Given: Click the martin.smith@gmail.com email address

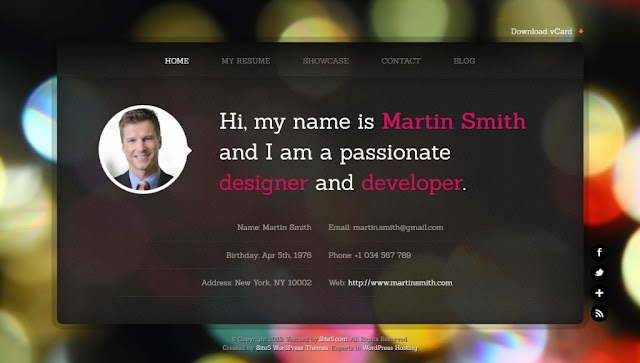Looking at the screenshot, I should (x=398, y=227).
